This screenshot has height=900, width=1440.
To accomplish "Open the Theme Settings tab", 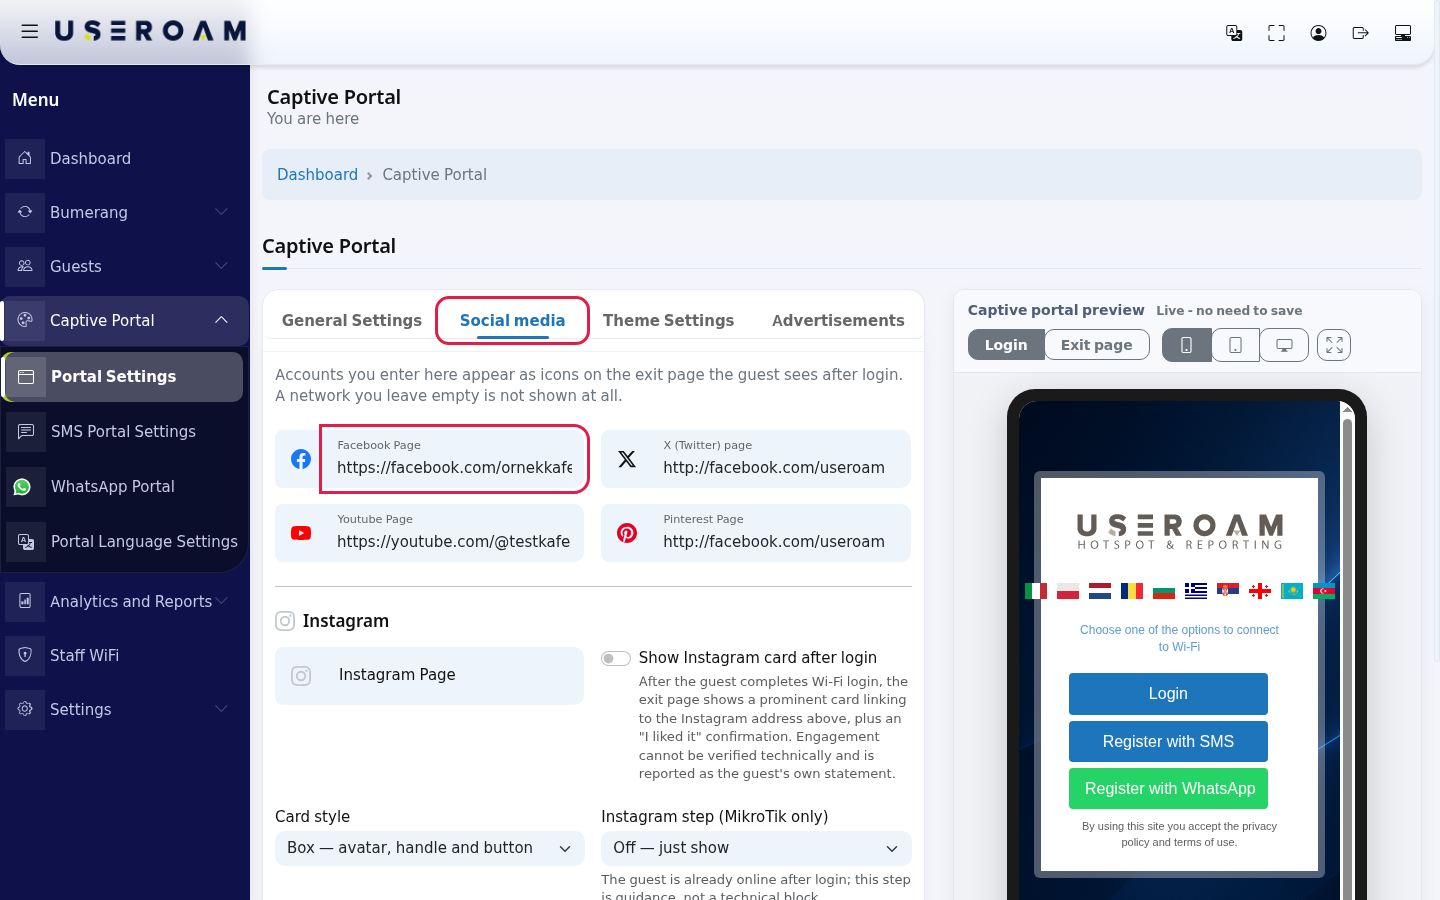I will (x=668, y=320).
